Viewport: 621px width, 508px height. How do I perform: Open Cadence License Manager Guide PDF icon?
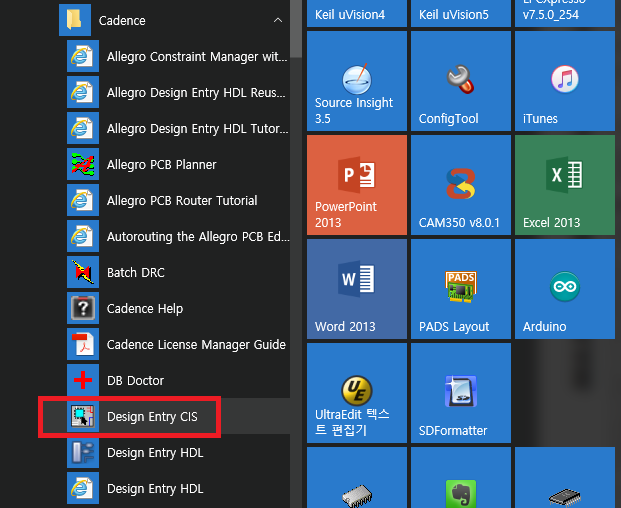click(x=83, y=344)
